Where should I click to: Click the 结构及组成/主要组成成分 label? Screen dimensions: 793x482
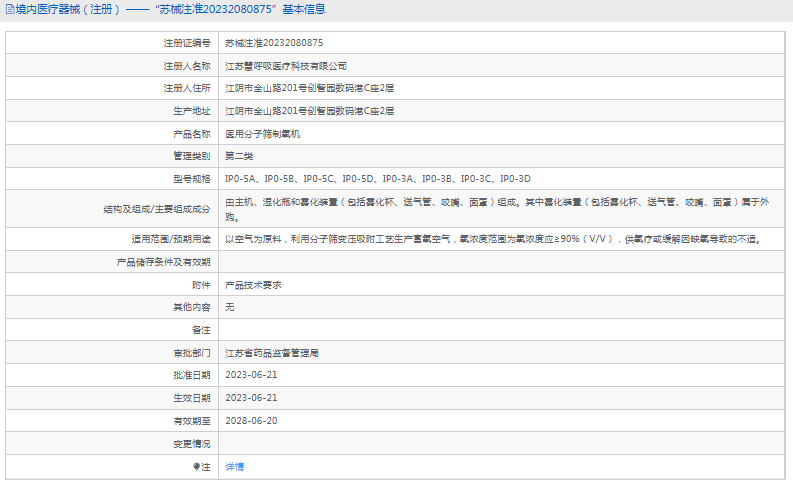click(x=157, y=209)
